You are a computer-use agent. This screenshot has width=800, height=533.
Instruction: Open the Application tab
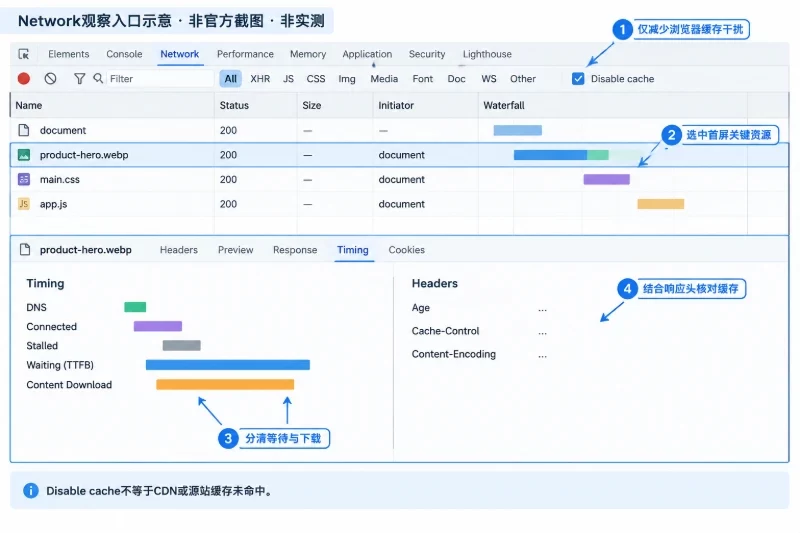367,54
